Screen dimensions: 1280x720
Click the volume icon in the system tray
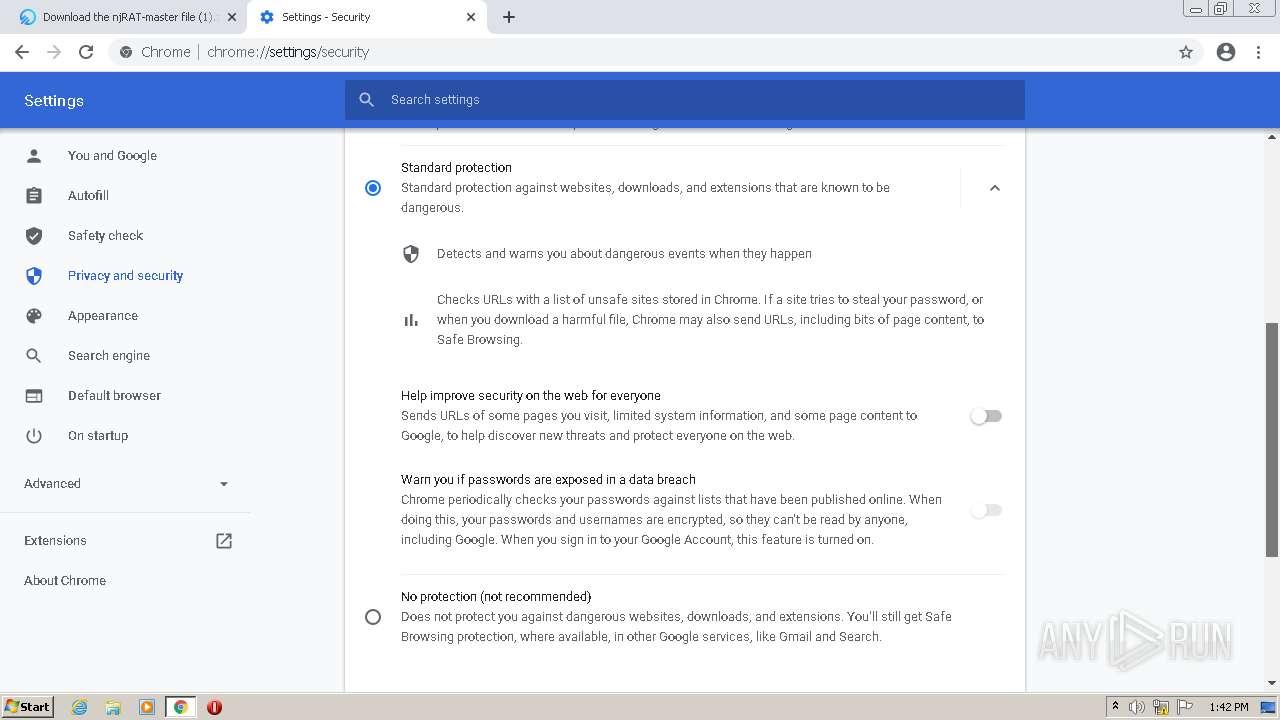point(1137,707)
